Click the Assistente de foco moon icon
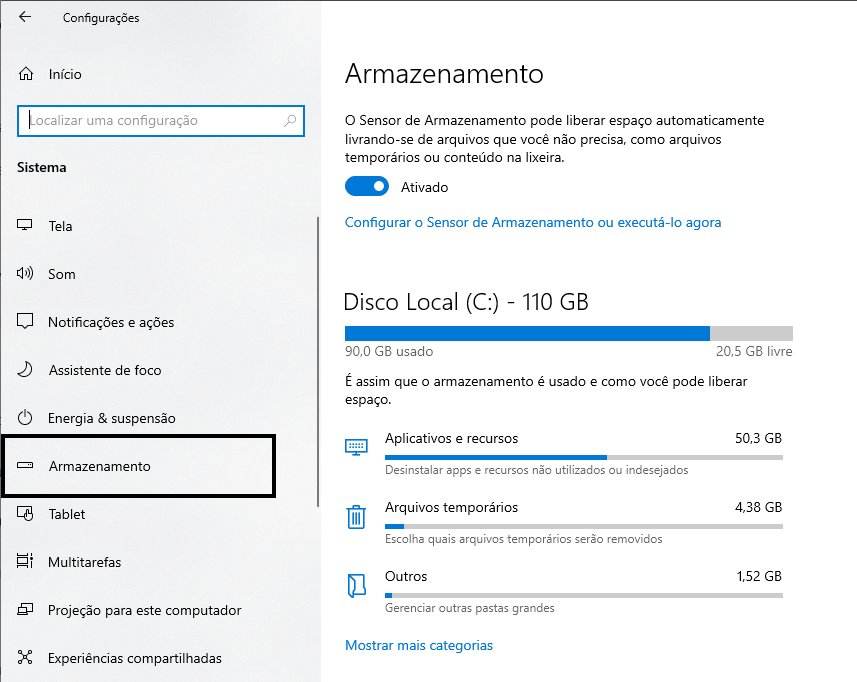Viewport: 857px width, 682px height. pyautogui.click(x=26, y=370)
